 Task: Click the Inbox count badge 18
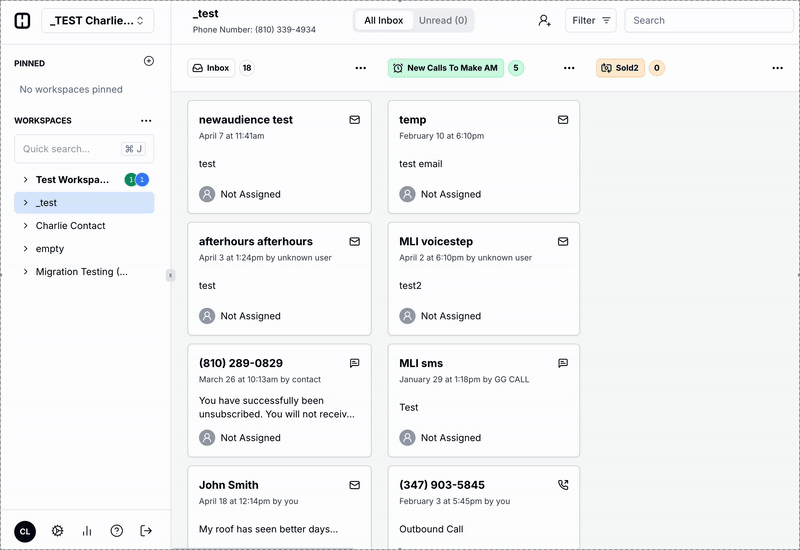pyautogui.click(x=247, y=68)
